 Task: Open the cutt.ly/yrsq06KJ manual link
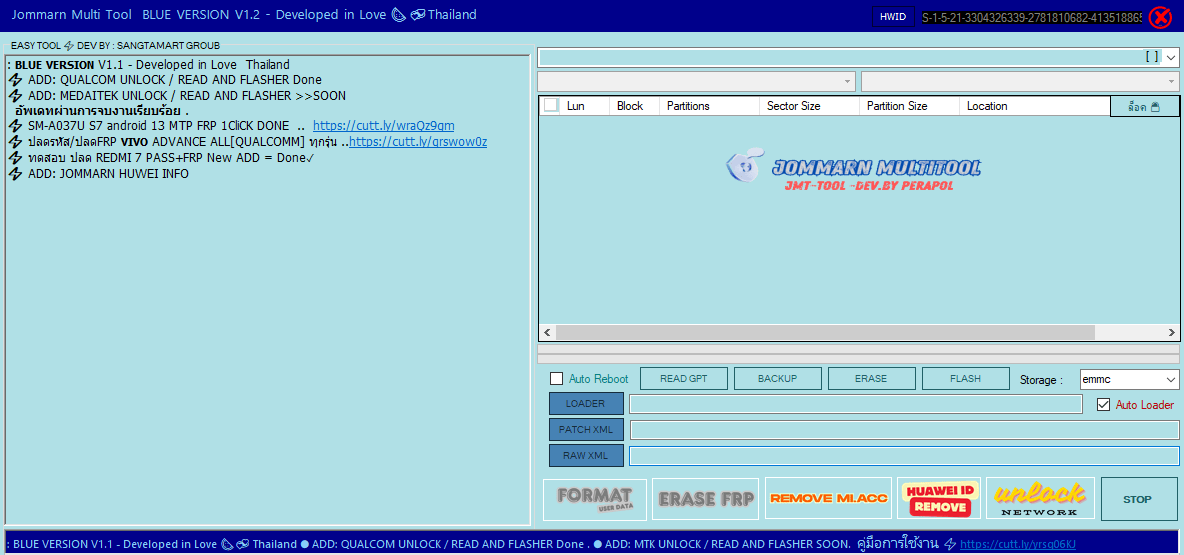(x=1017, y=544)
